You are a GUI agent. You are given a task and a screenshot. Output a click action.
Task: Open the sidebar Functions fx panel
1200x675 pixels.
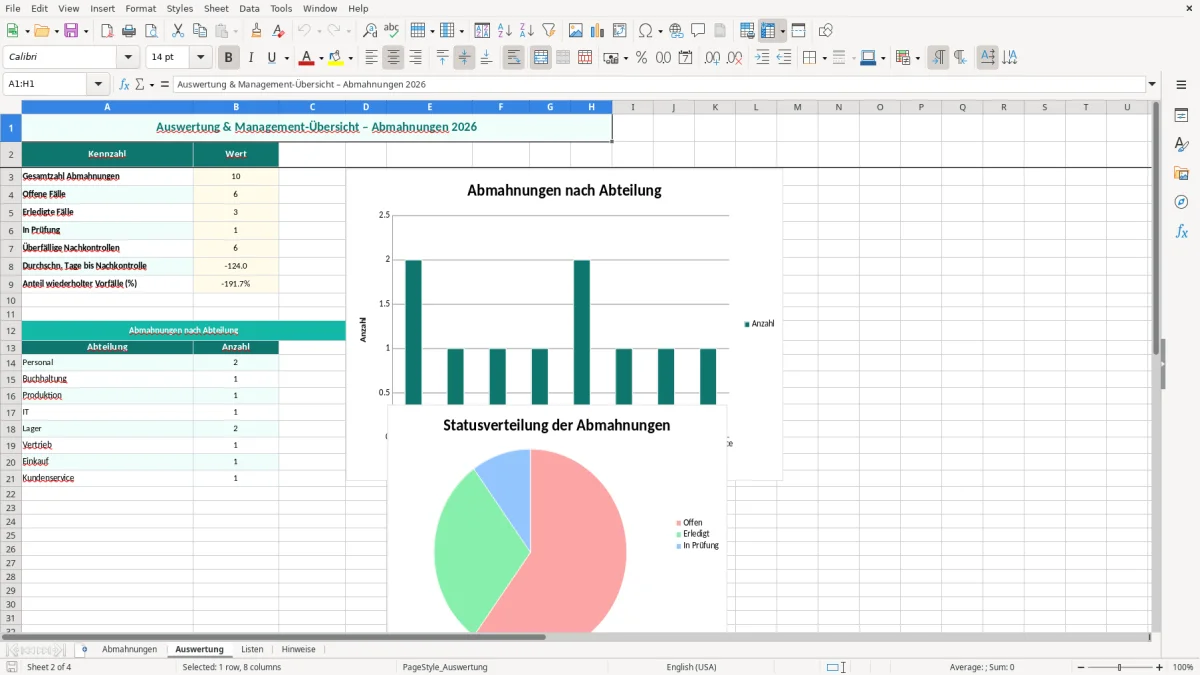pos(1181,231)
